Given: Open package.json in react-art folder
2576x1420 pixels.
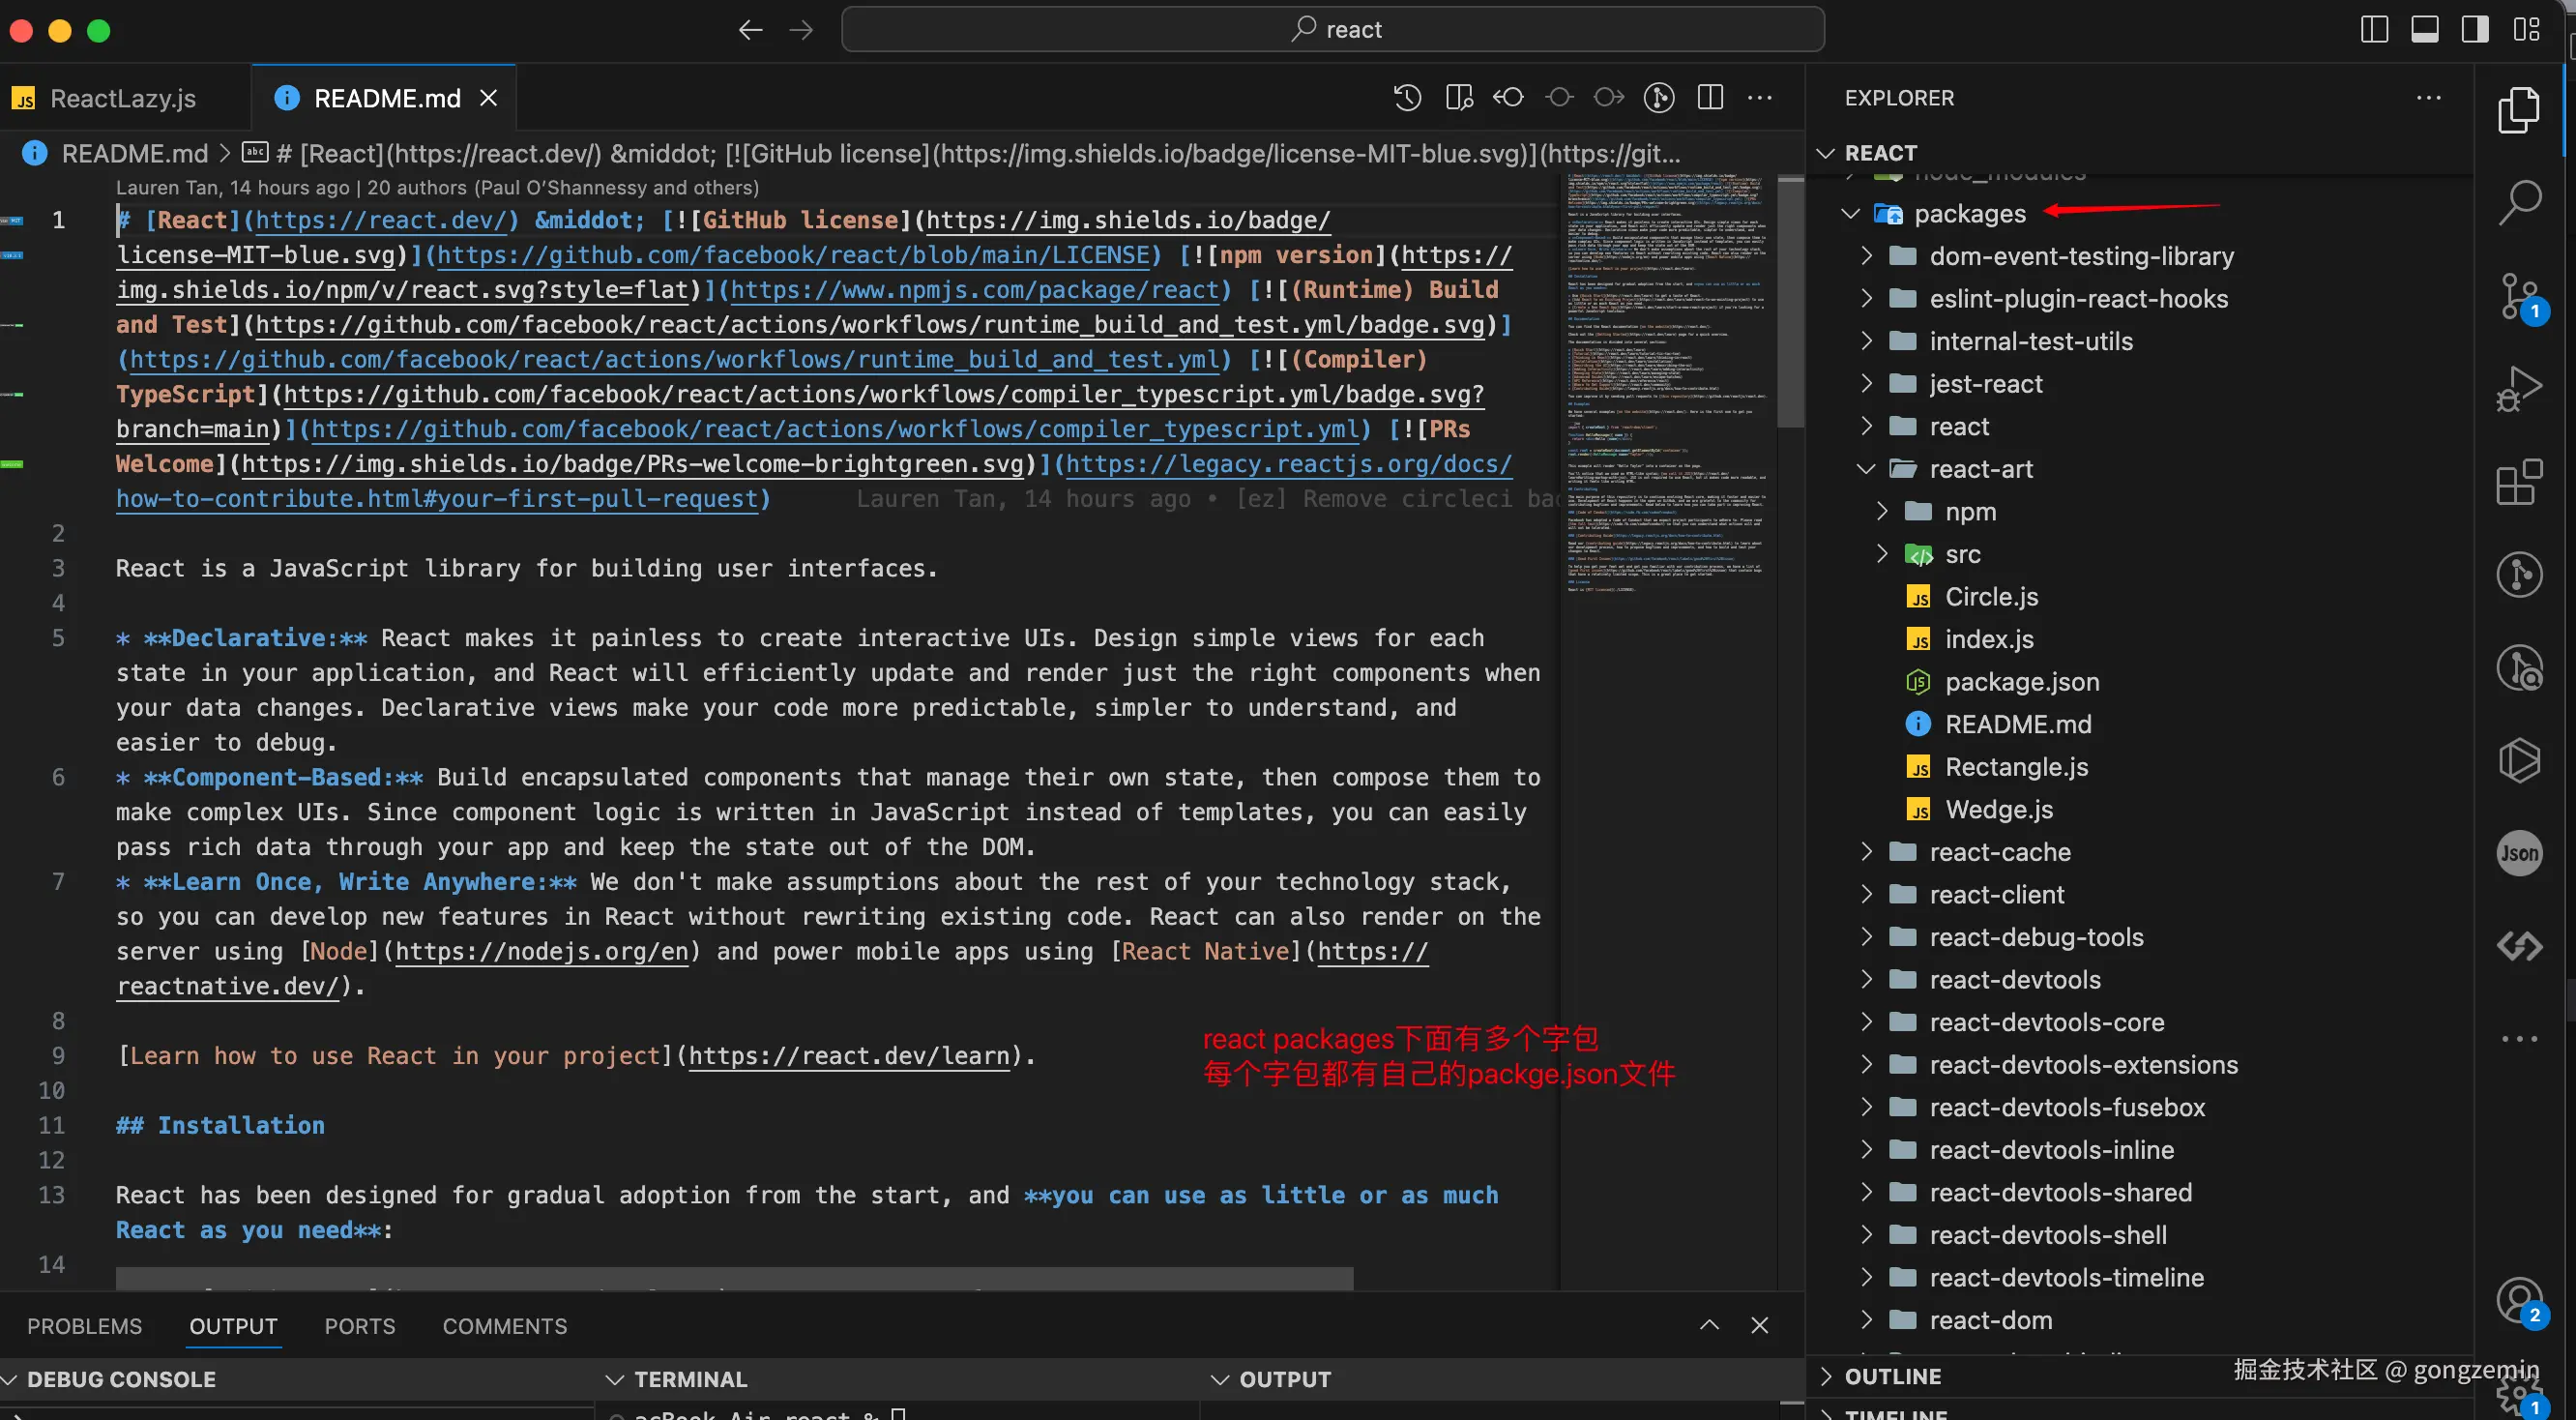Looking at the screenshot, I should pos(2021,682).
